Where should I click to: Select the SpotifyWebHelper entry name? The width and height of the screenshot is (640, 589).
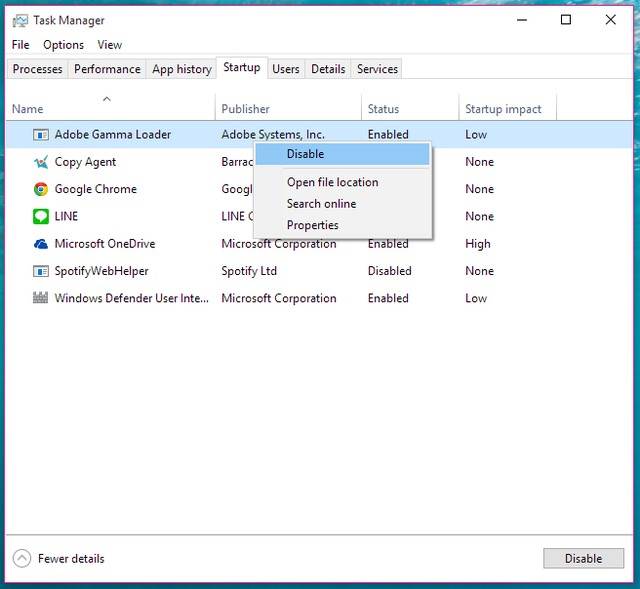(x=101, y=271)
